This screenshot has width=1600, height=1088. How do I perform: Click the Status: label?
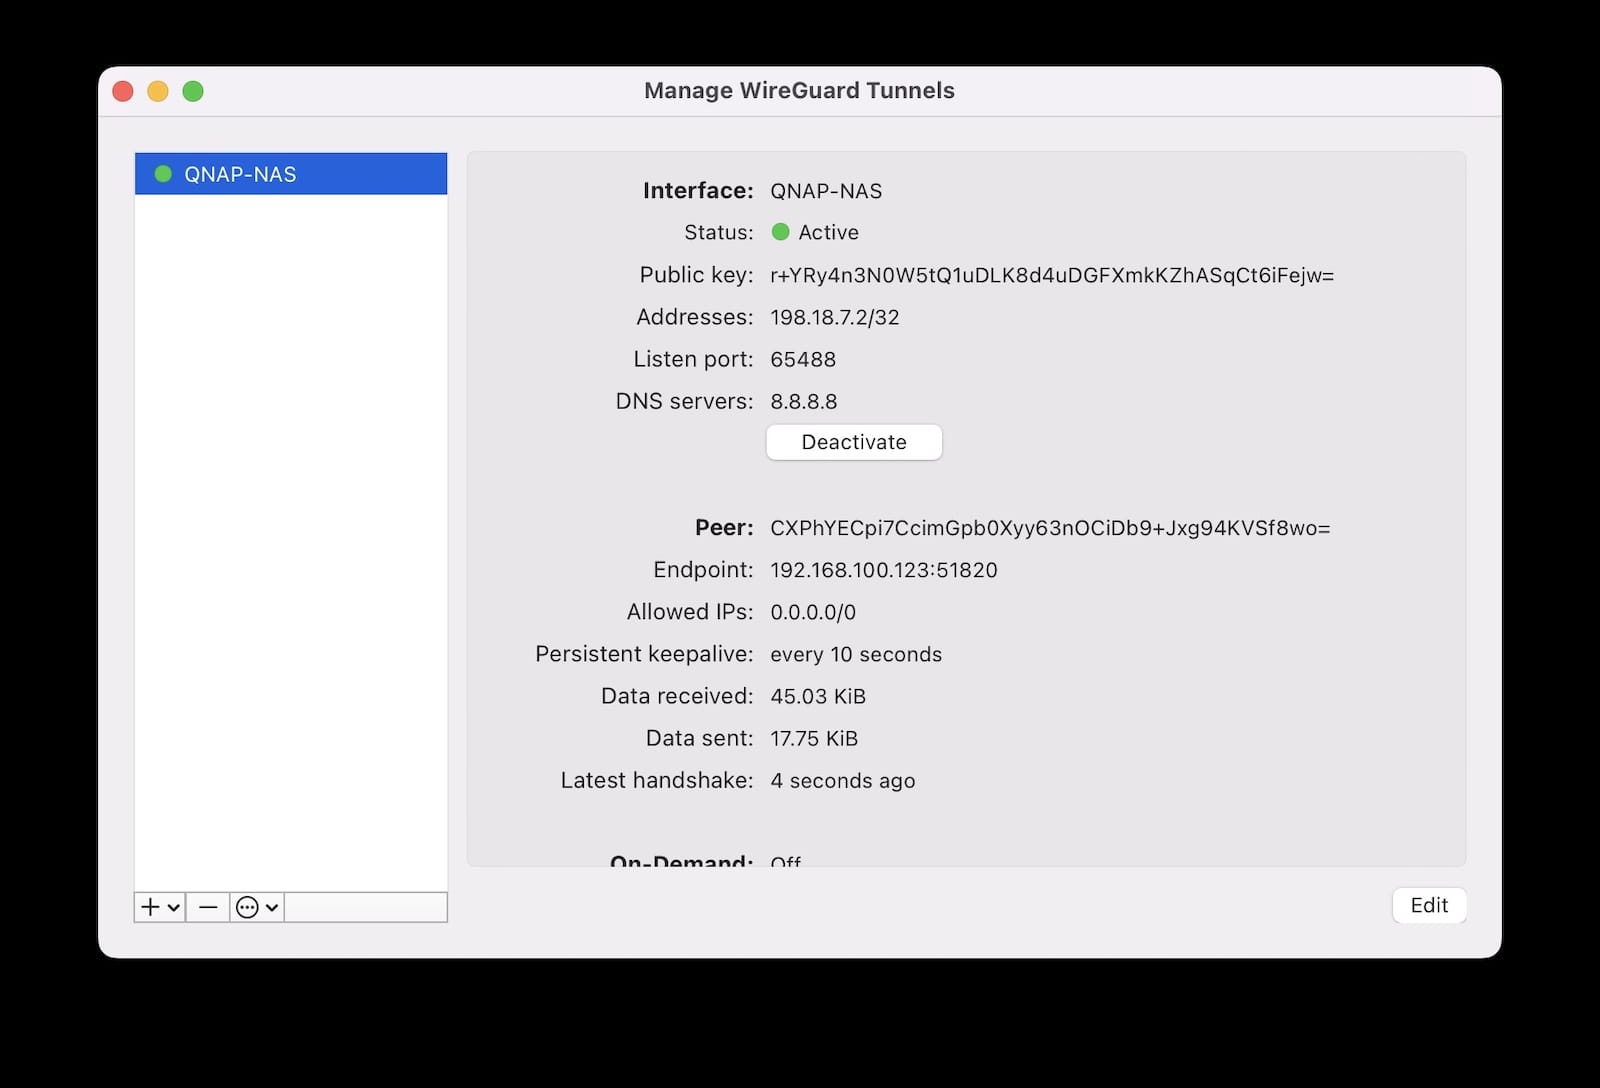tap(719, 232)
